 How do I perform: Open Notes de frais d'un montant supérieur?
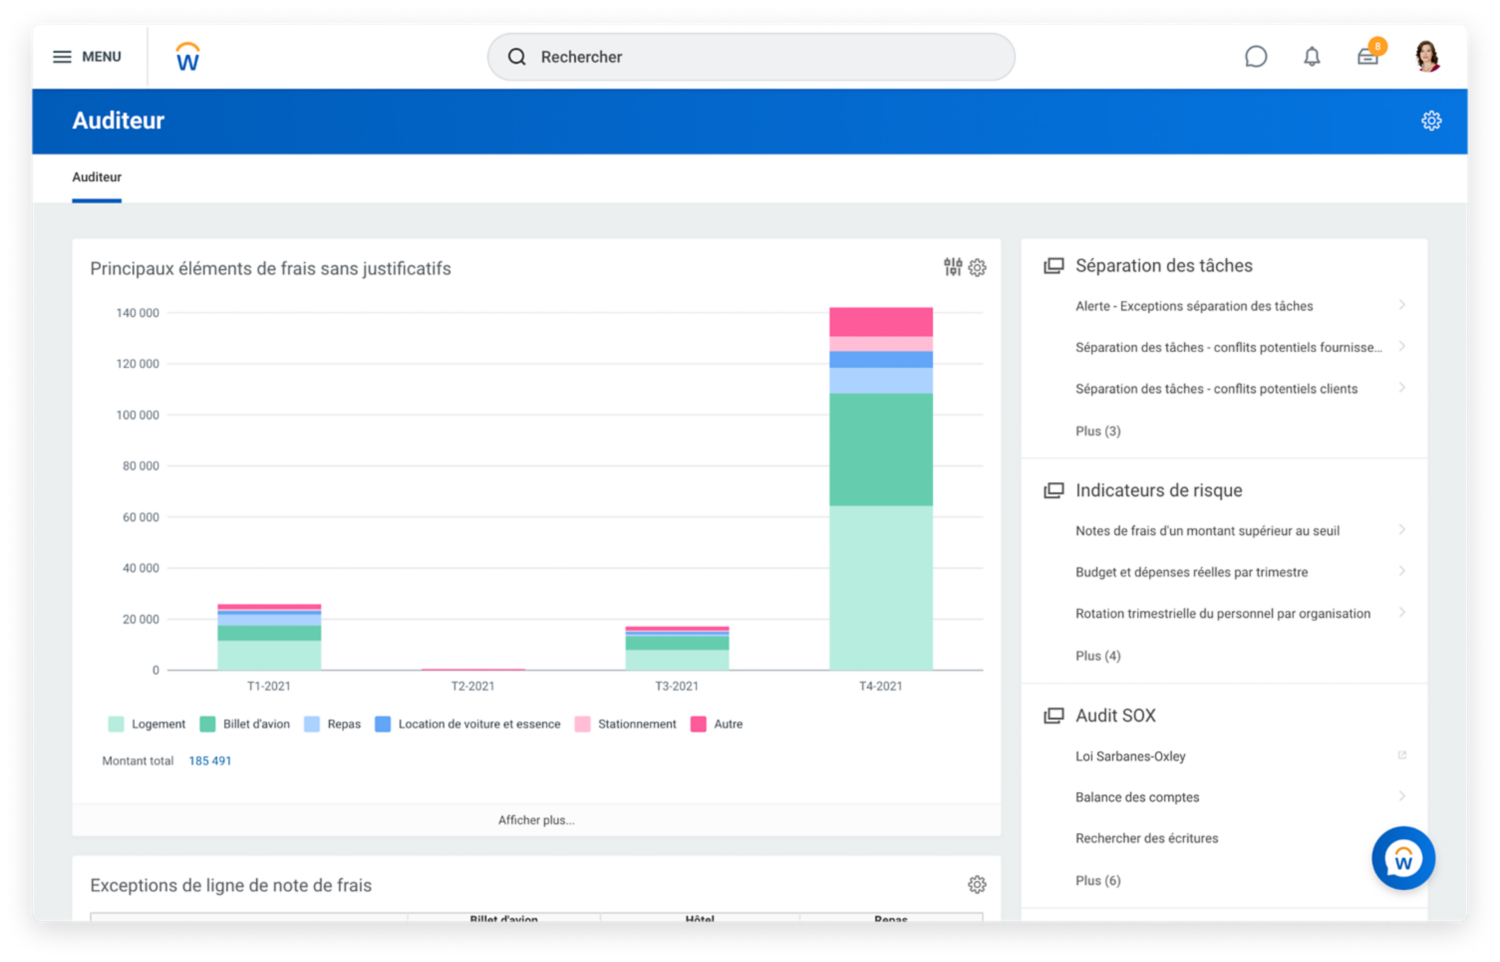click(x=1207, y=531)
